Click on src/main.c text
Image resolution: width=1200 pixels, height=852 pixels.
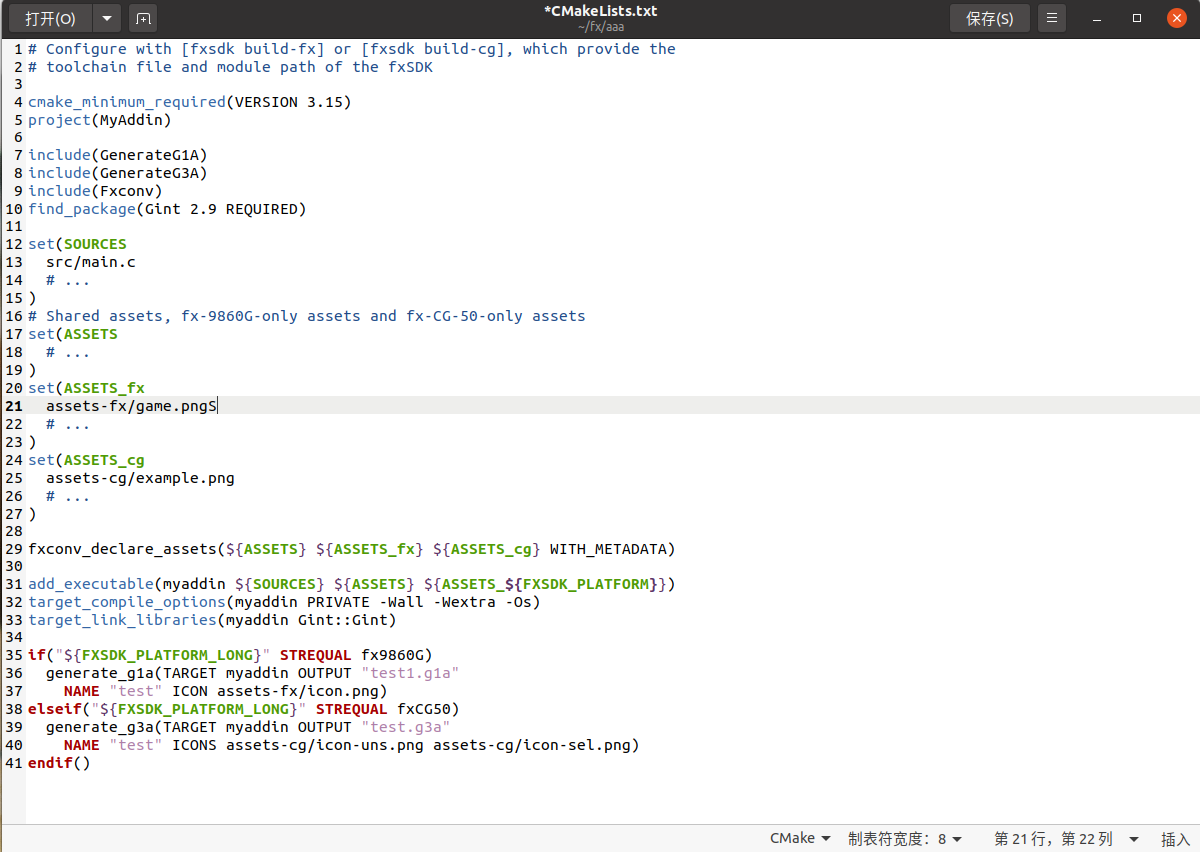tap(91, 262)
